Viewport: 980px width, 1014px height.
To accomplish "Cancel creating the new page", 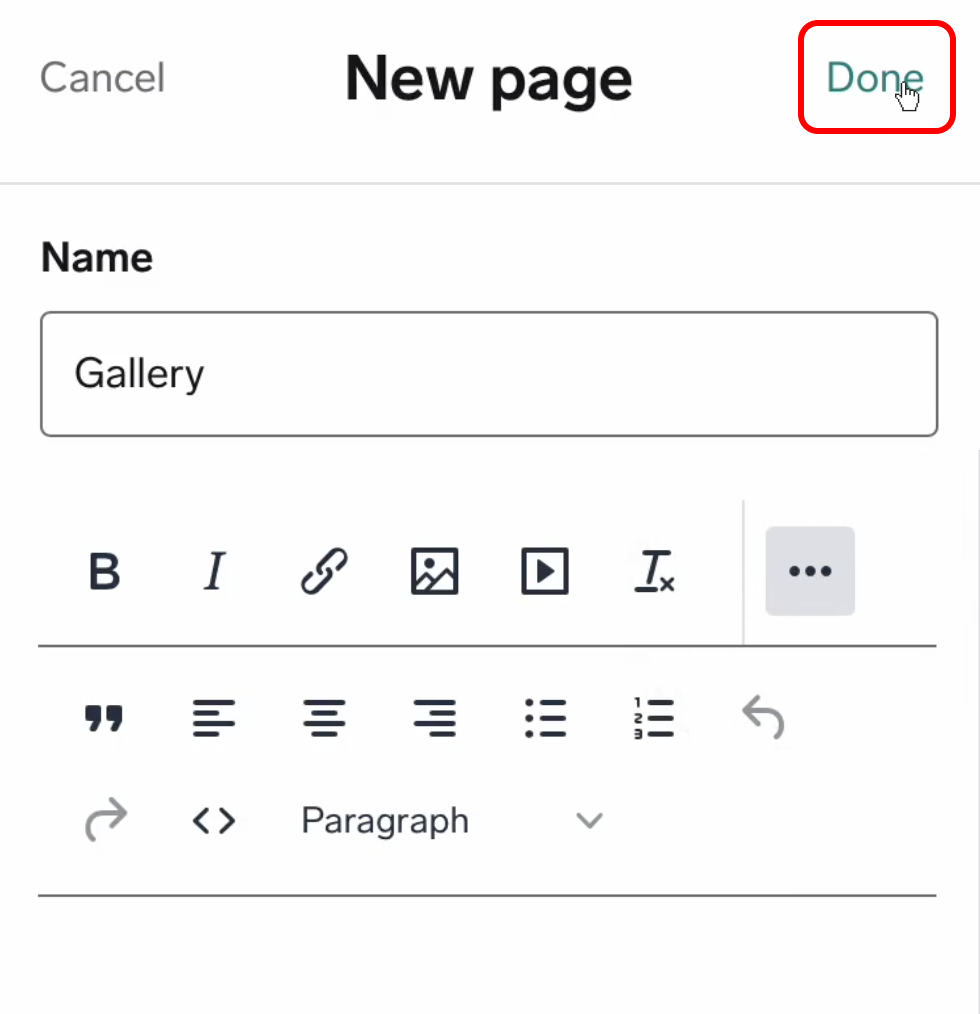I will pyautogui.click(x=102, y=78).
